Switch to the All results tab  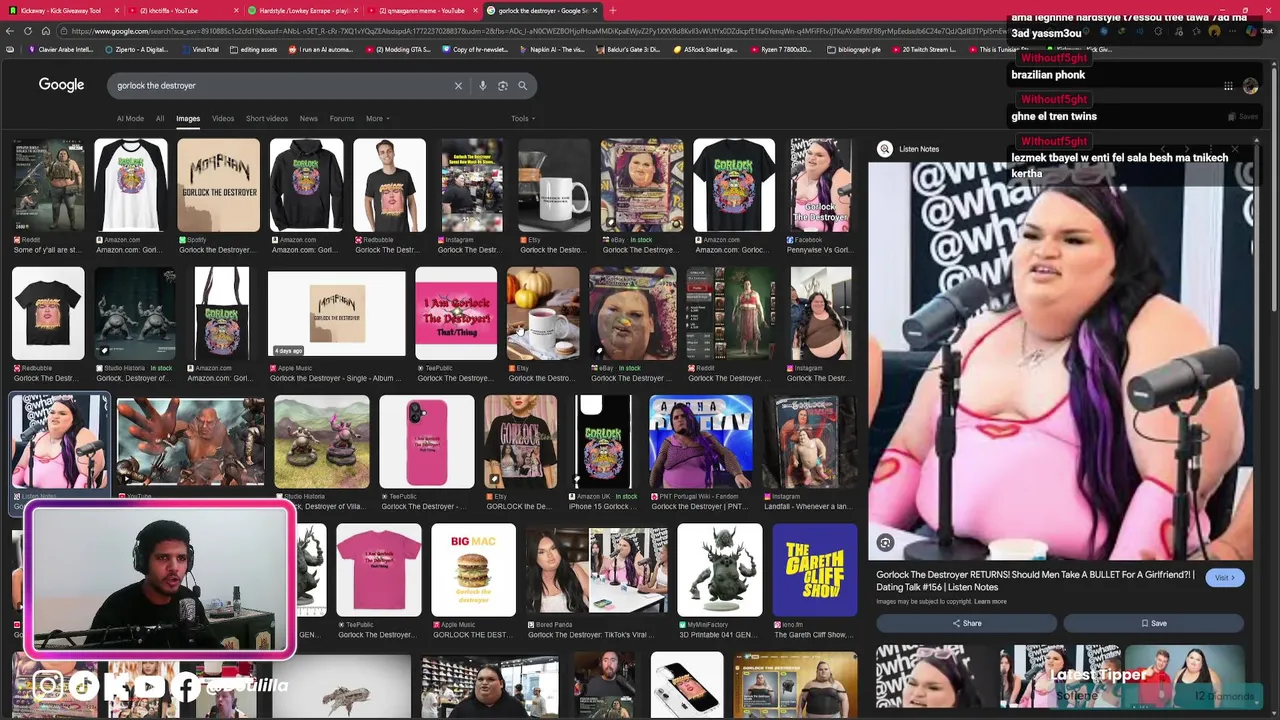point(160,119)
